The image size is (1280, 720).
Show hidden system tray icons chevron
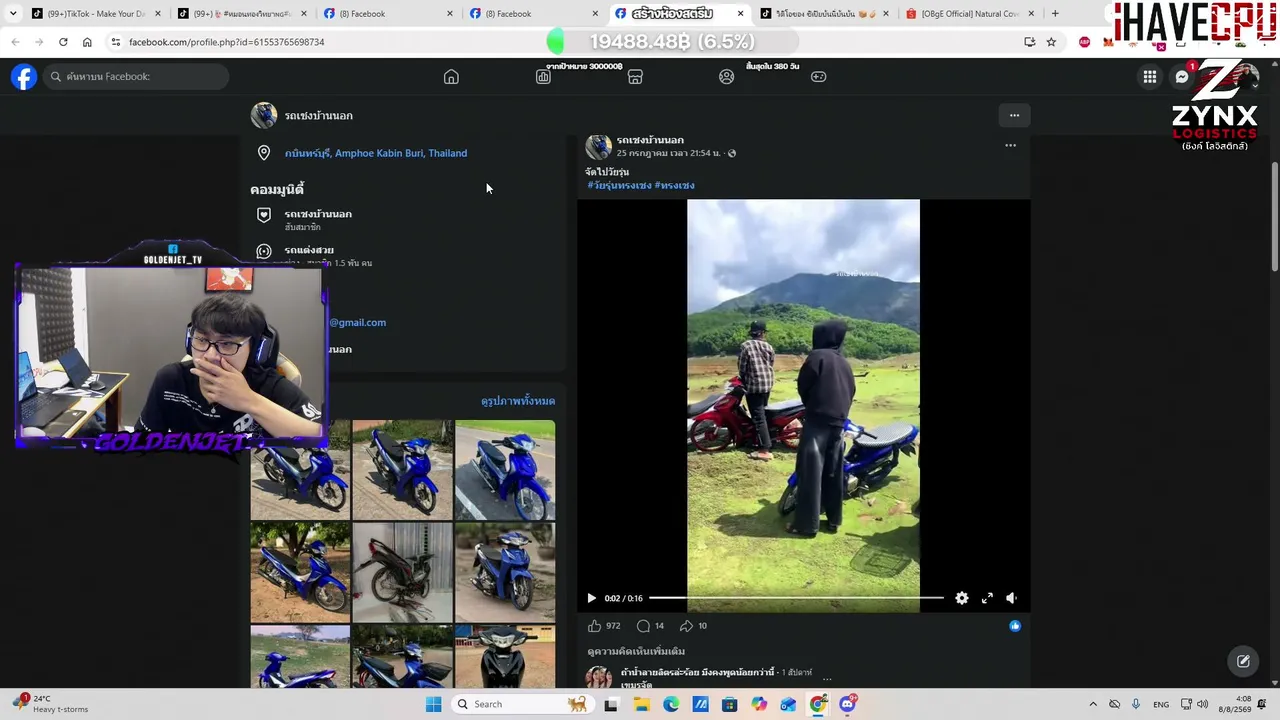(1093, 704)
